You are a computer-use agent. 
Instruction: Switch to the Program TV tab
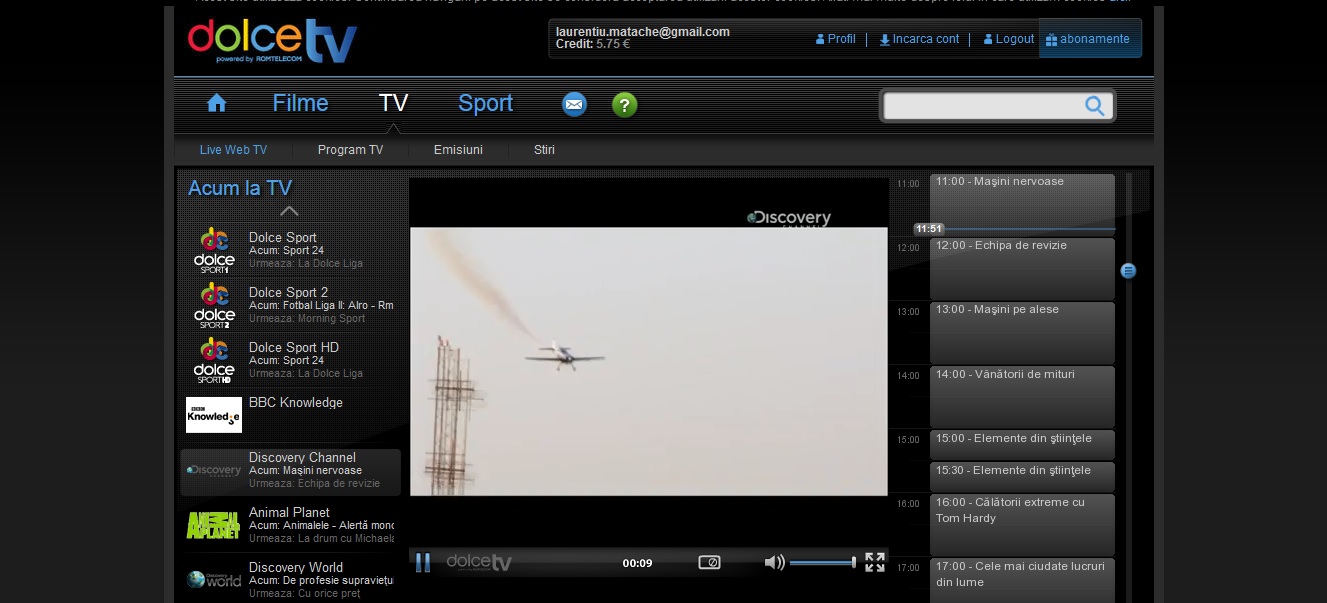point(350,149)
